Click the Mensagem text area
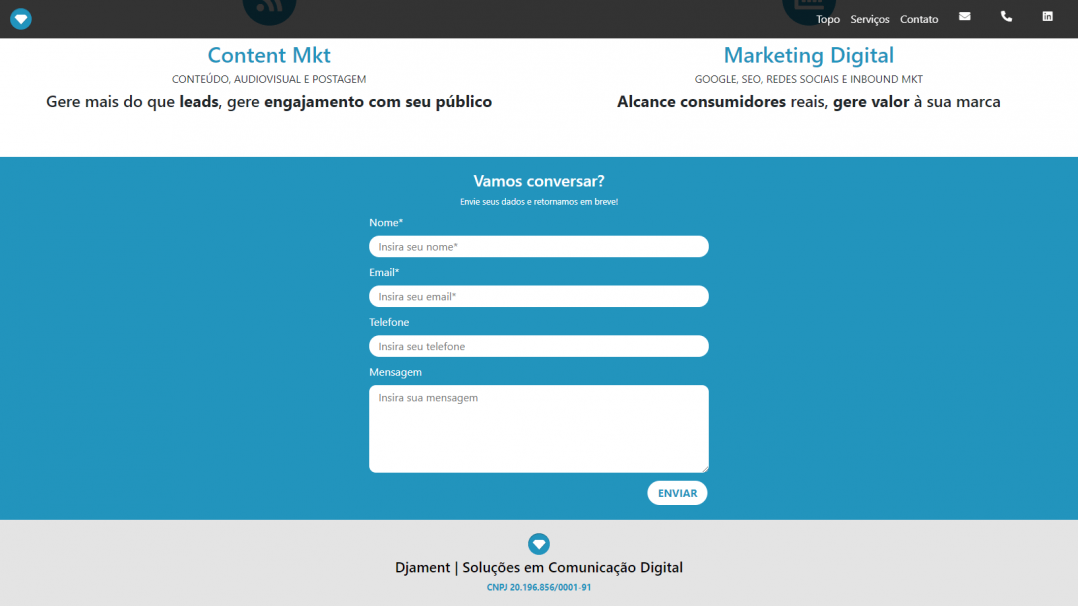This screenshot has height=606, width=1078. (x=538, y=428)
